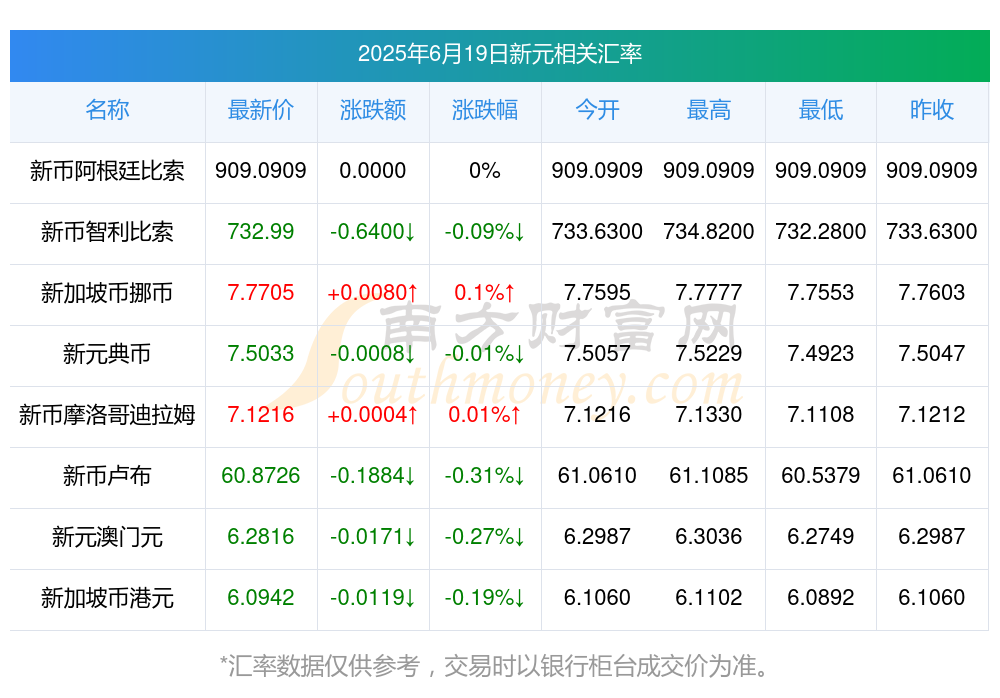Viewport: 1000px width, 698px height.
Task: Select the row name 新元典币
Action: (107, 353)
